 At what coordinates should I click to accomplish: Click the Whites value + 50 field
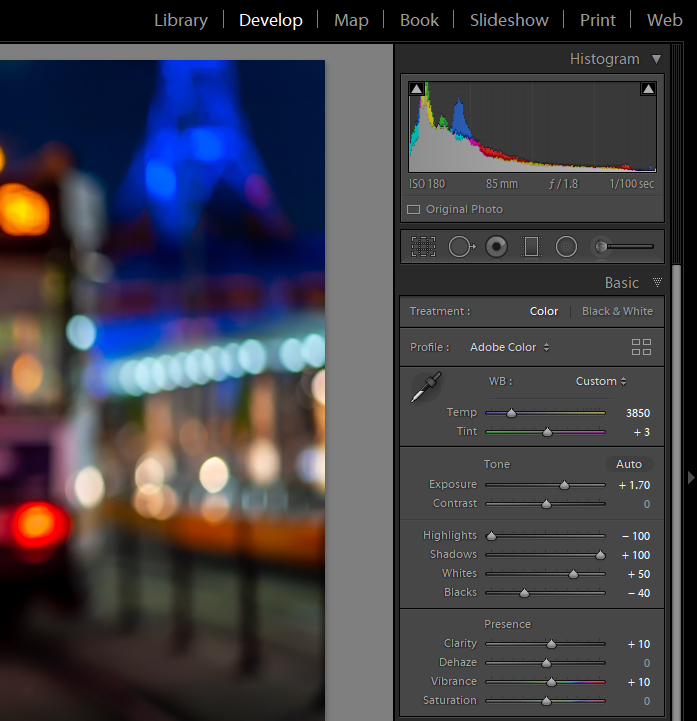[639, 574]
